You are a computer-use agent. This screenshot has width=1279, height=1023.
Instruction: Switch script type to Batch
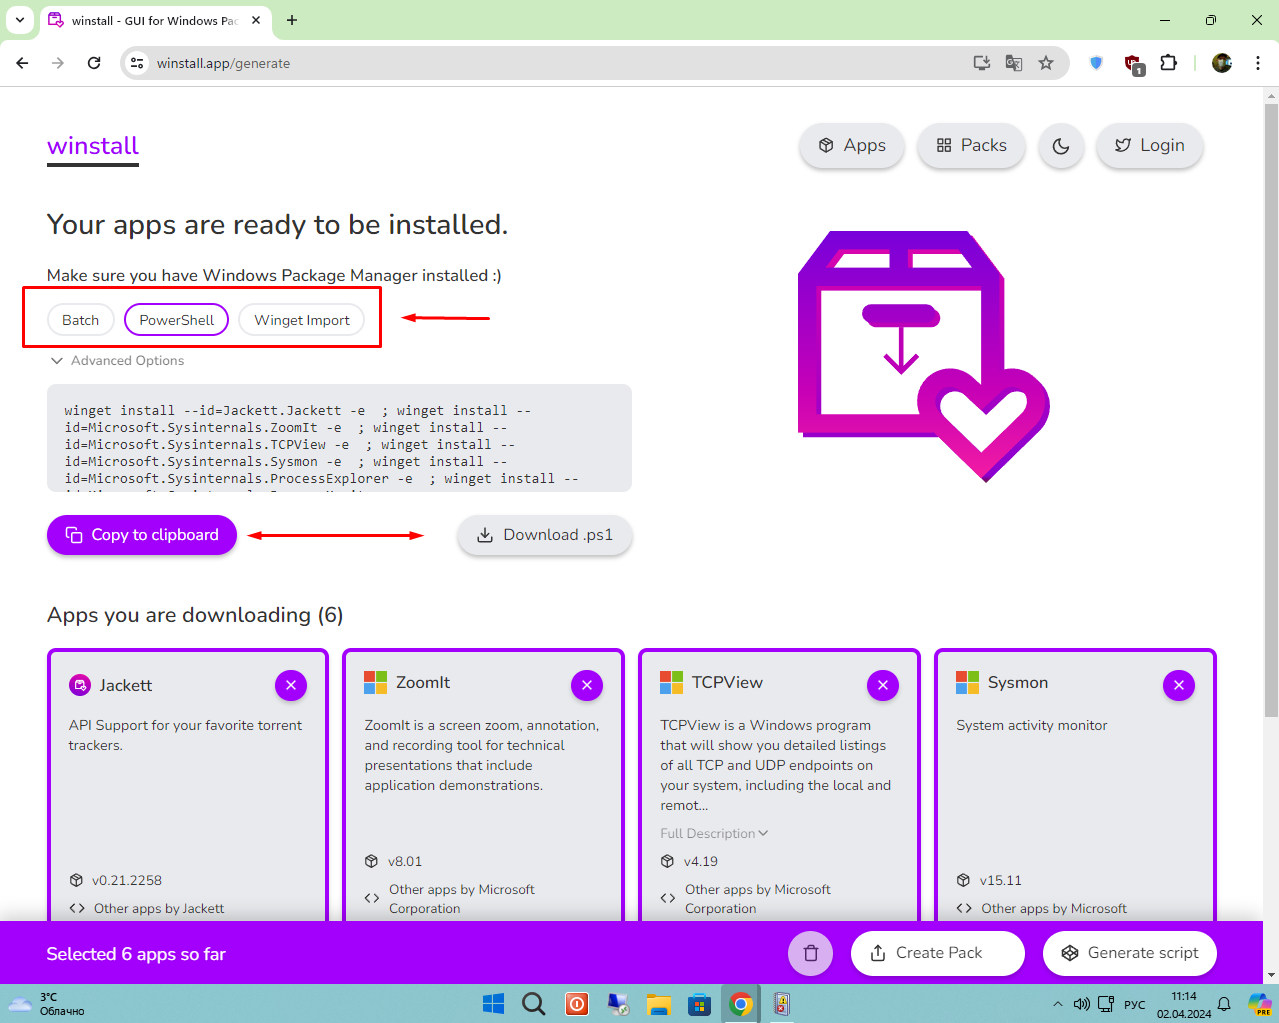(81, 320)
